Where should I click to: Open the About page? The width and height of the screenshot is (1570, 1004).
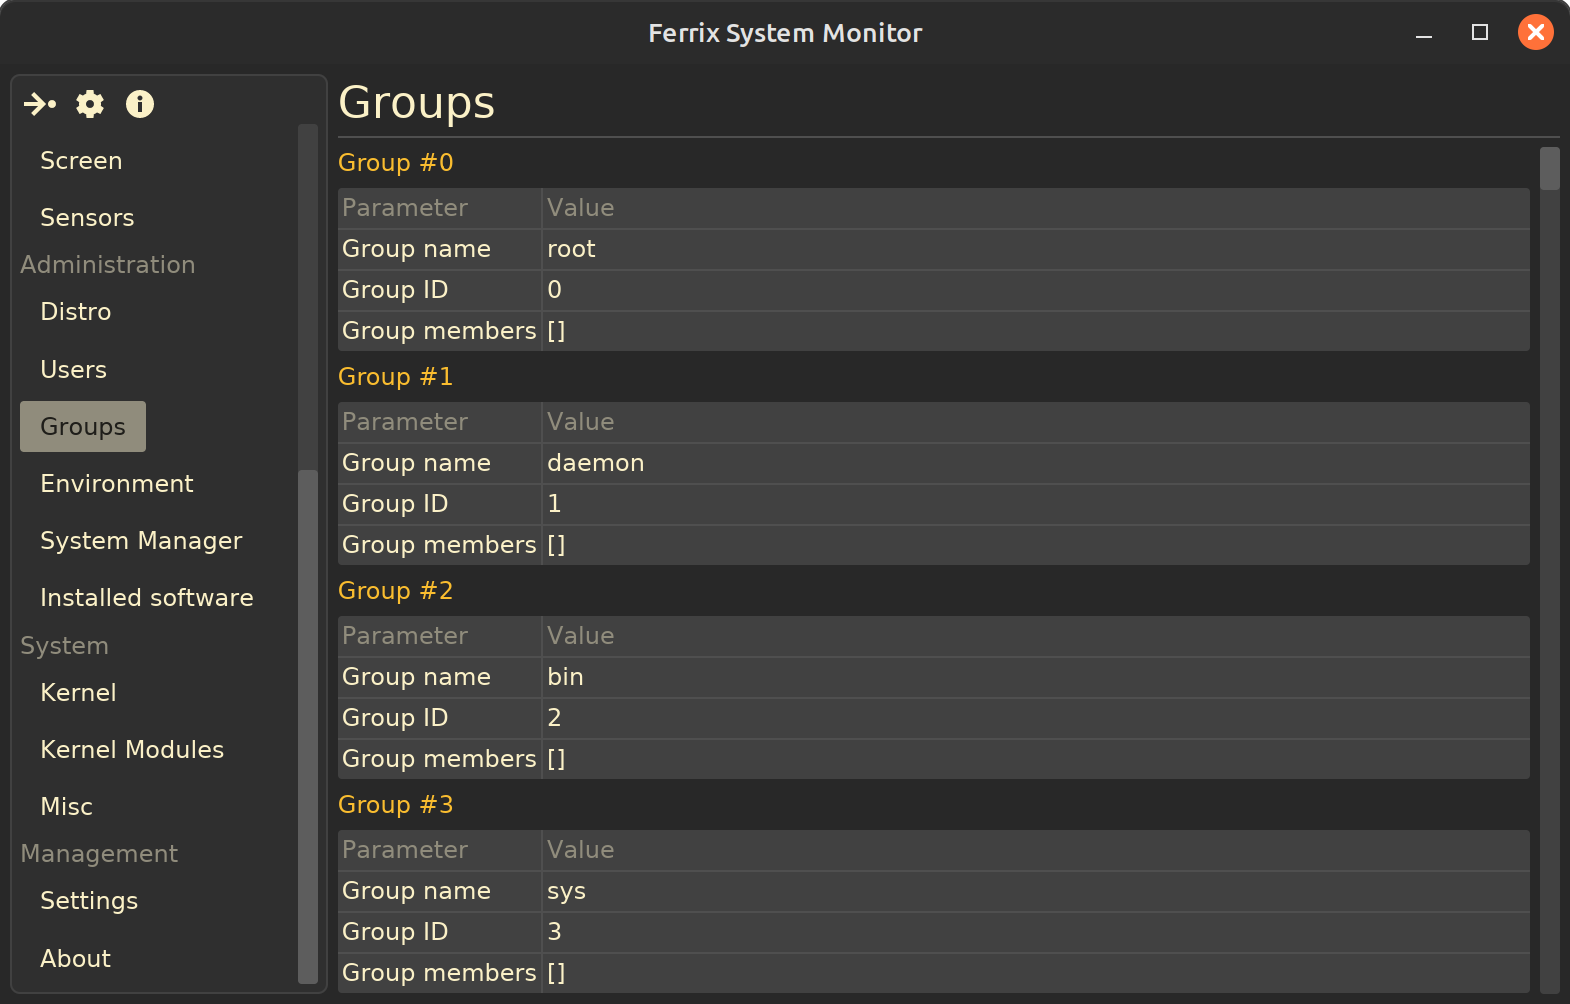point(76,959)
